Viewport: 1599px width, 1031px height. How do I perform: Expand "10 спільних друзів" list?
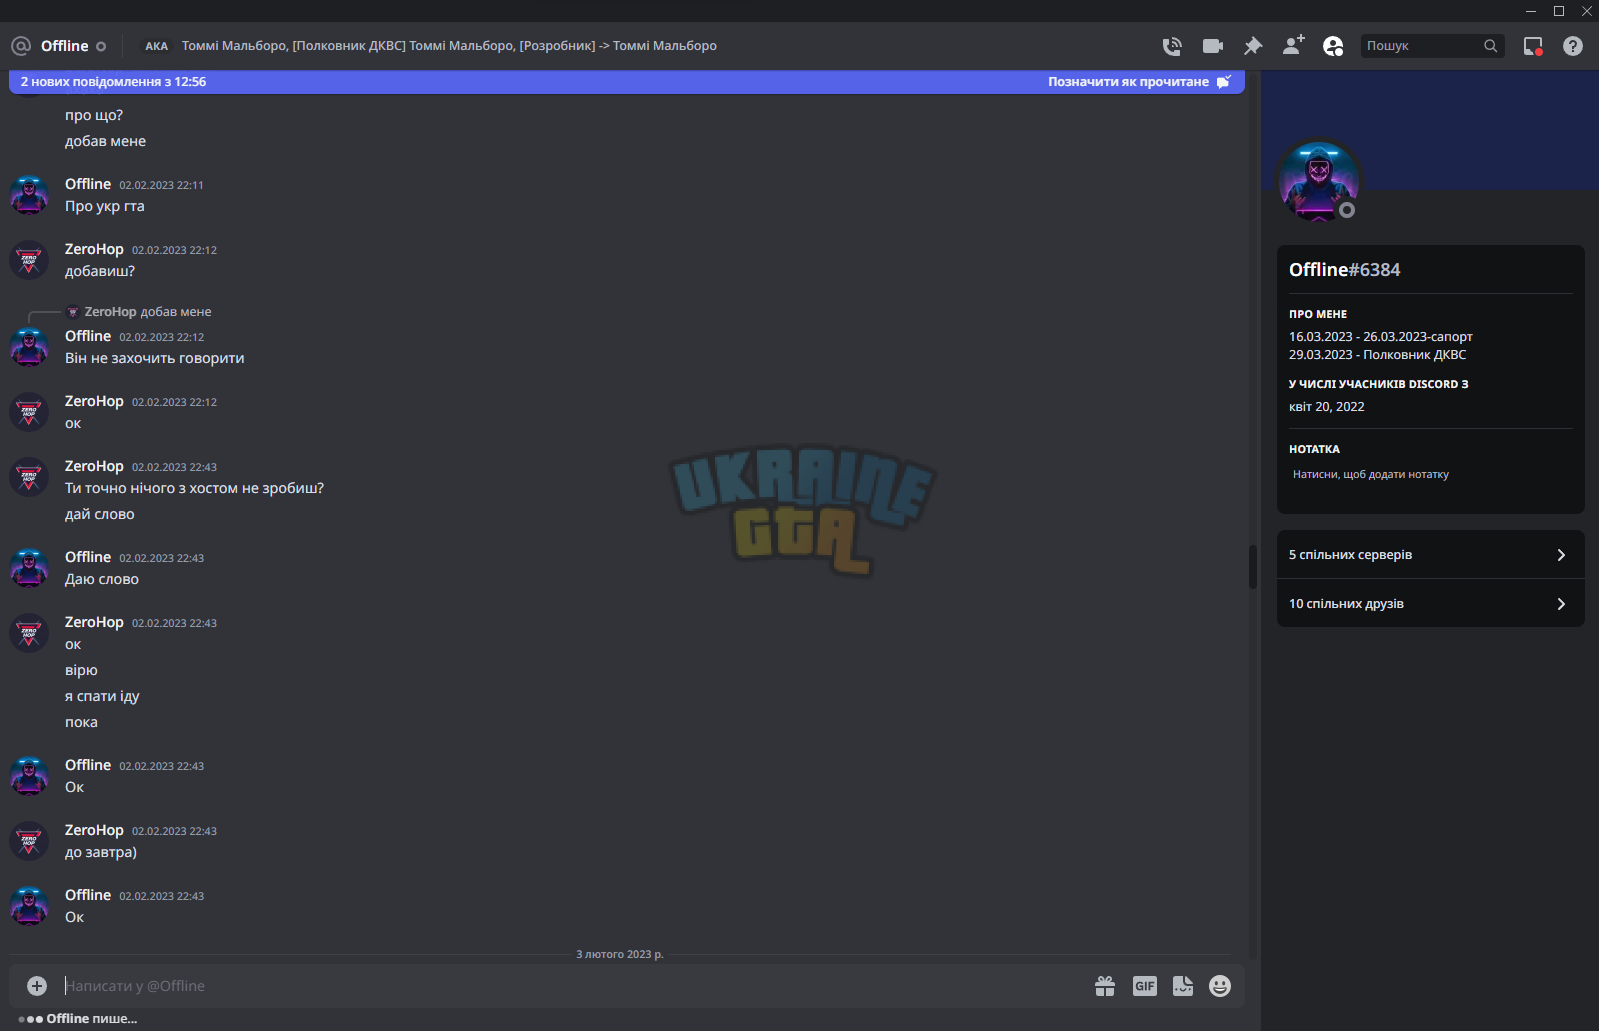pyautogui.click(x=1431, y=604)
